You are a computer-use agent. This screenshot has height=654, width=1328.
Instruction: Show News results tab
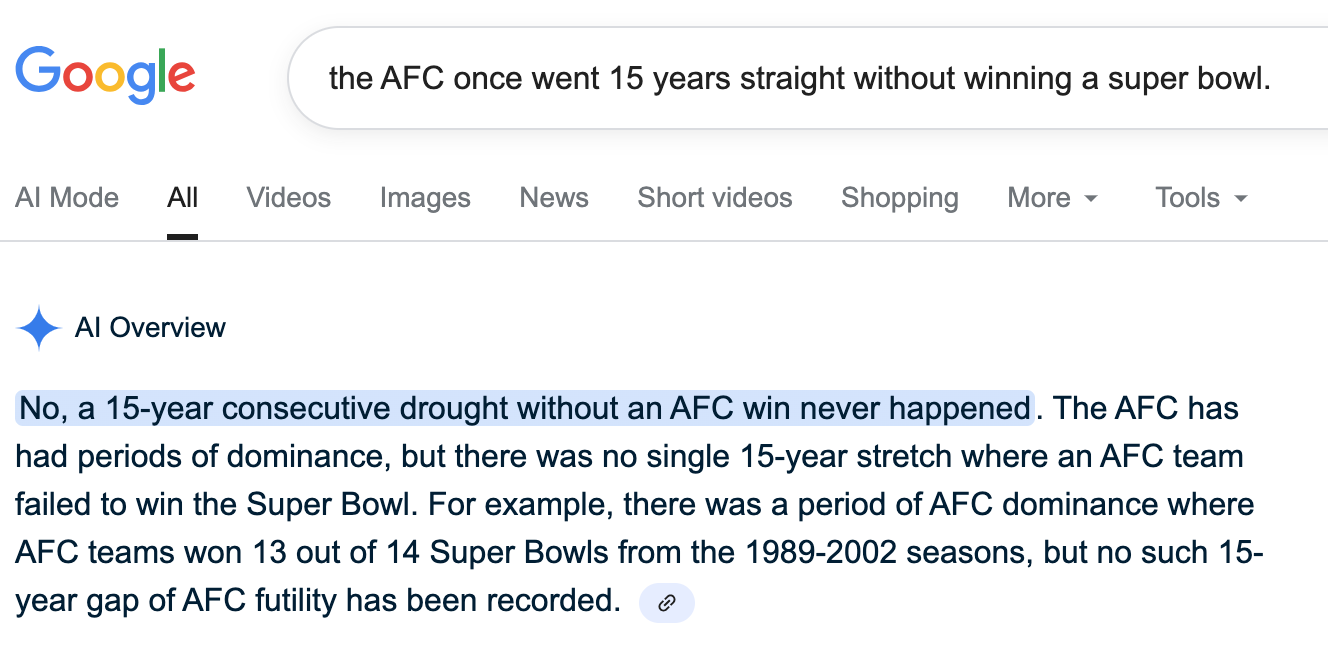(554, 198)
